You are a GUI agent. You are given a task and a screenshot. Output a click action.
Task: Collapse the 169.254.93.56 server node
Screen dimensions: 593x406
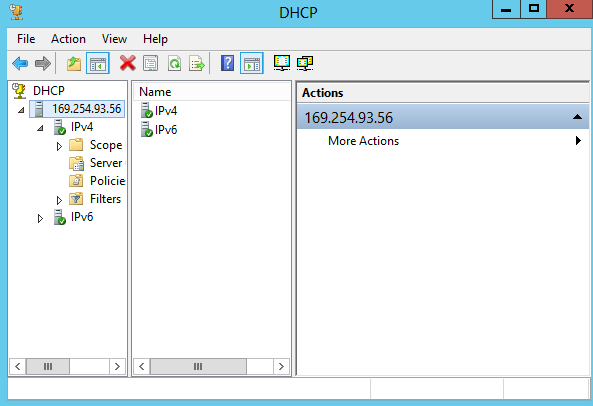(21, 110)
